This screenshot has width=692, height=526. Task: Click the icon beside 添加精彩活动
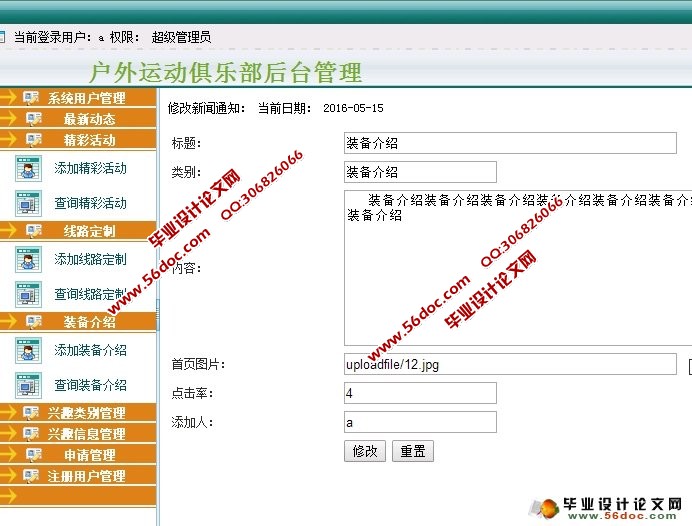point(27,168)
